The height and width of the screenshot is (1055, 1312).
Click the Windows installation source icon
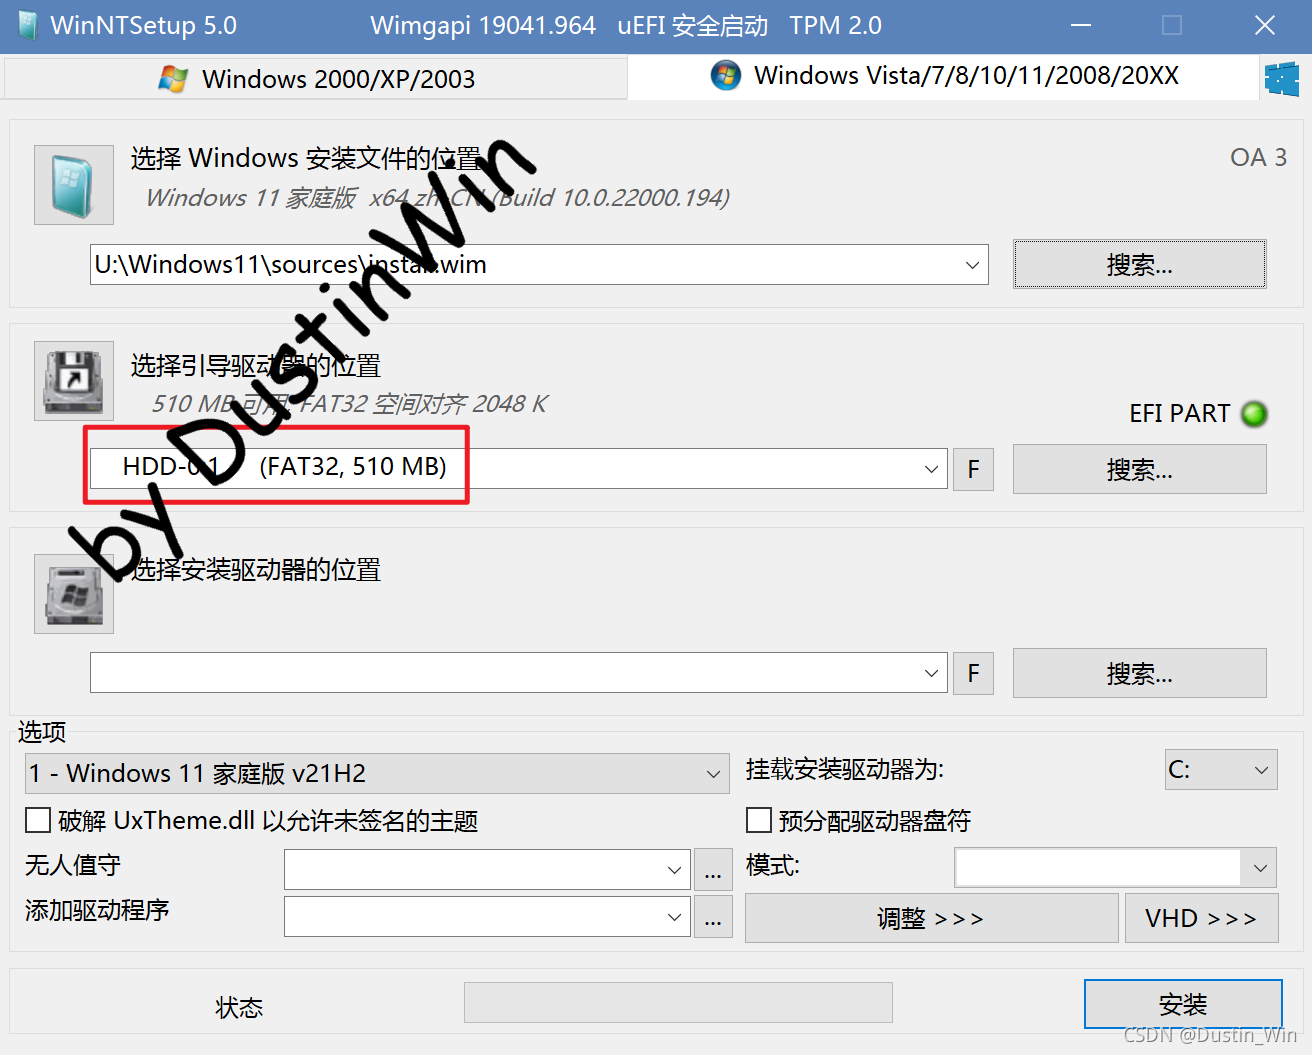click(74, 185)
